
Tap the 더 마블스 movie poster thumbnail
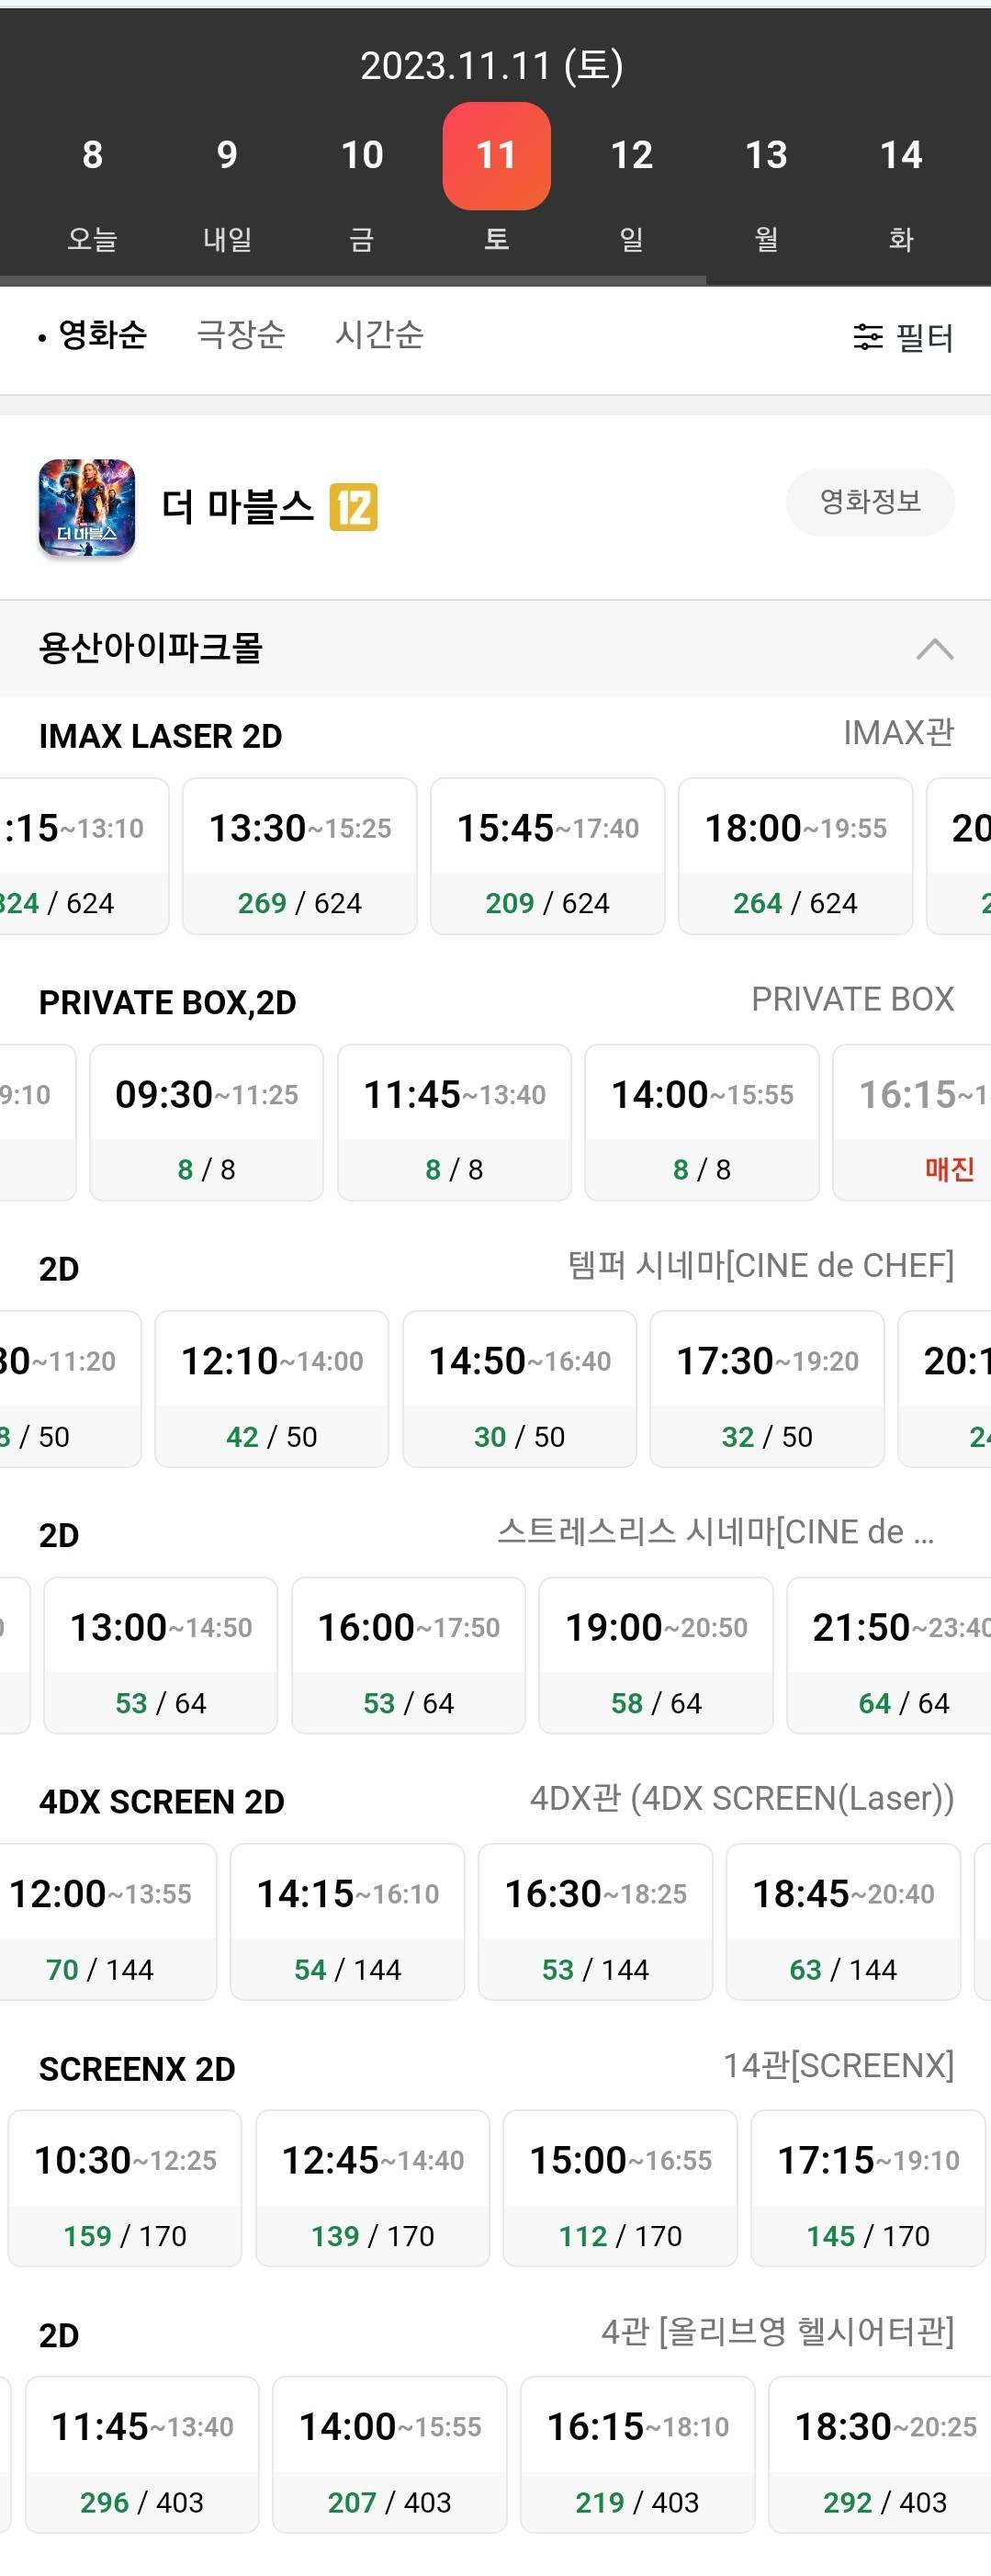point(87,507)
